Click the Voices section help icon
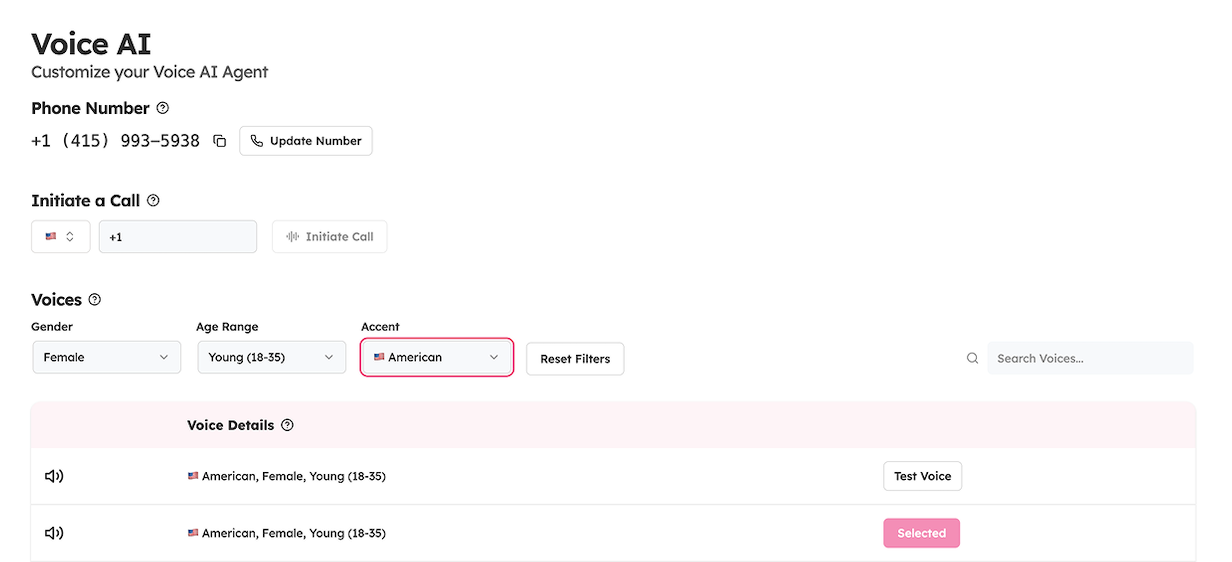This screenshot has width=1232, height=562. pos(95,299)
